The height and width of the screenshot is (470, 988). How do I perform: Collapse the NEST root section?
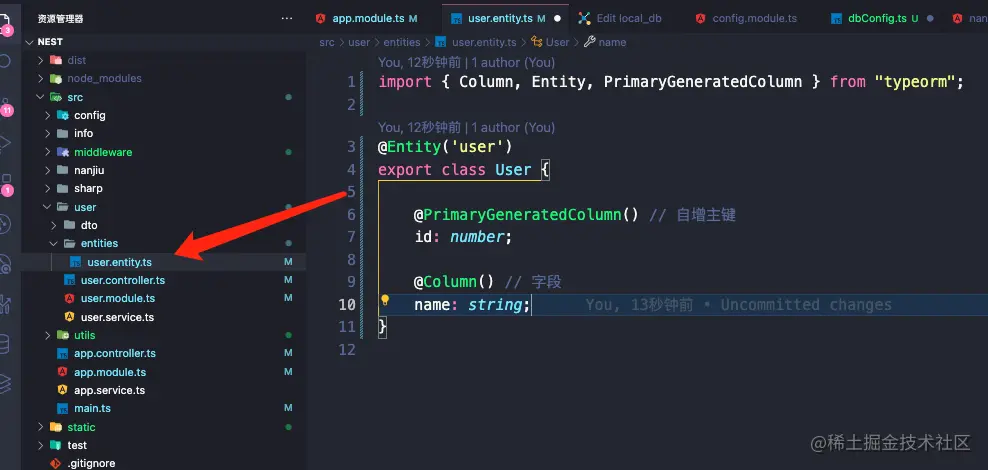[30, 42]
